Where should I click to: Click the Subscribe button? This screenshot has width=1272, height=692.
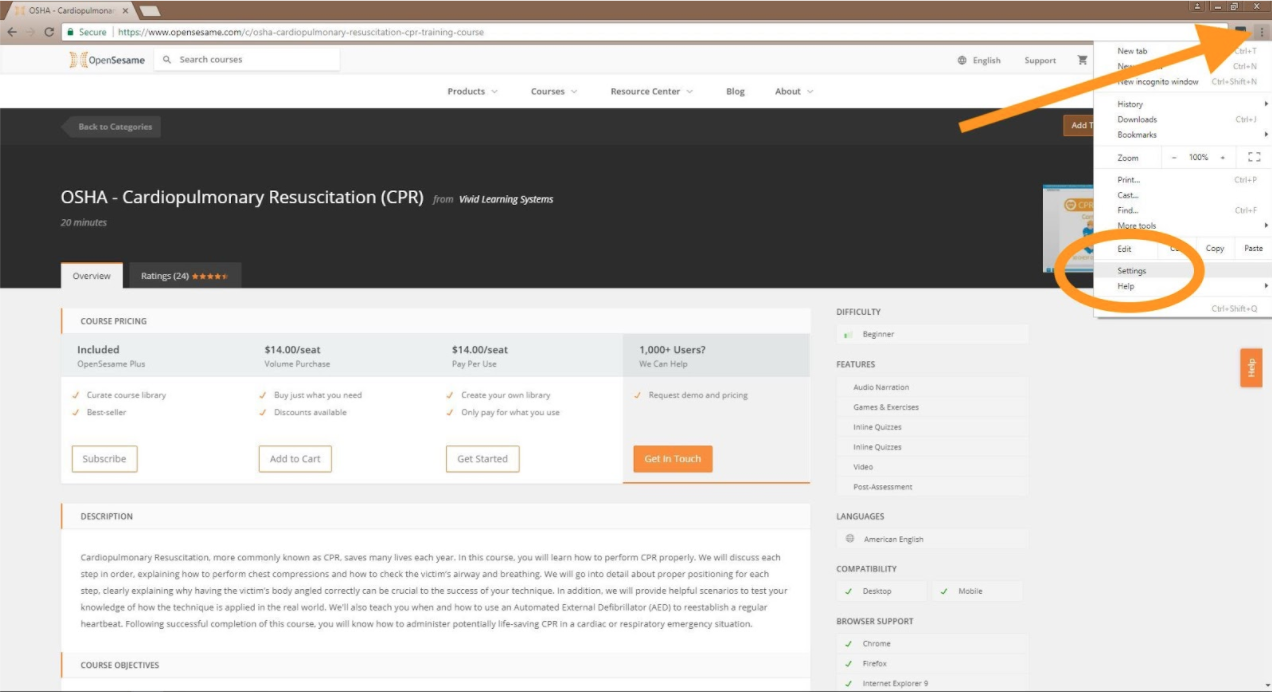104,459
